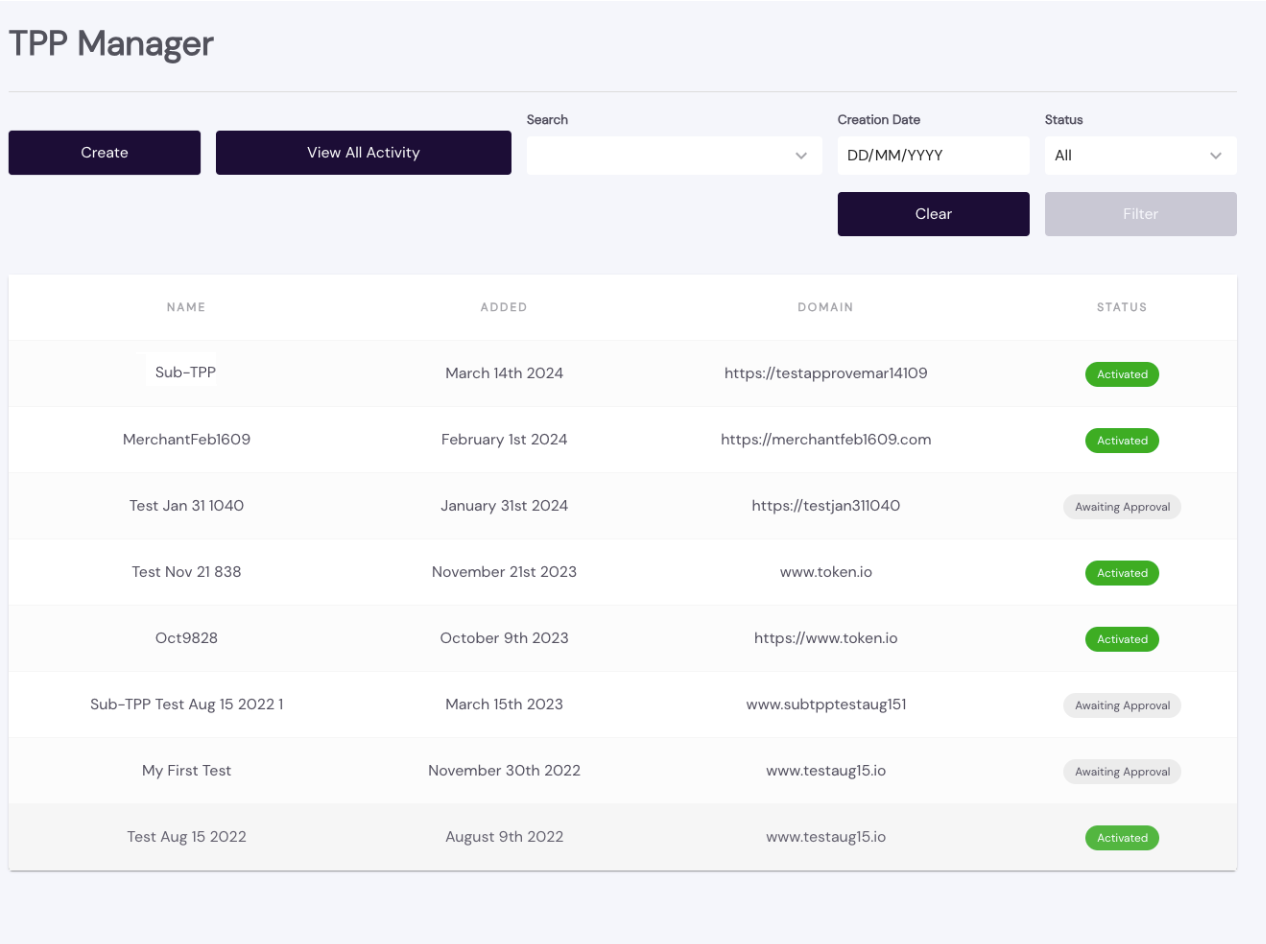
Task: Select the MerchantFeb1609 entry
Action: (x=186, y=440)
